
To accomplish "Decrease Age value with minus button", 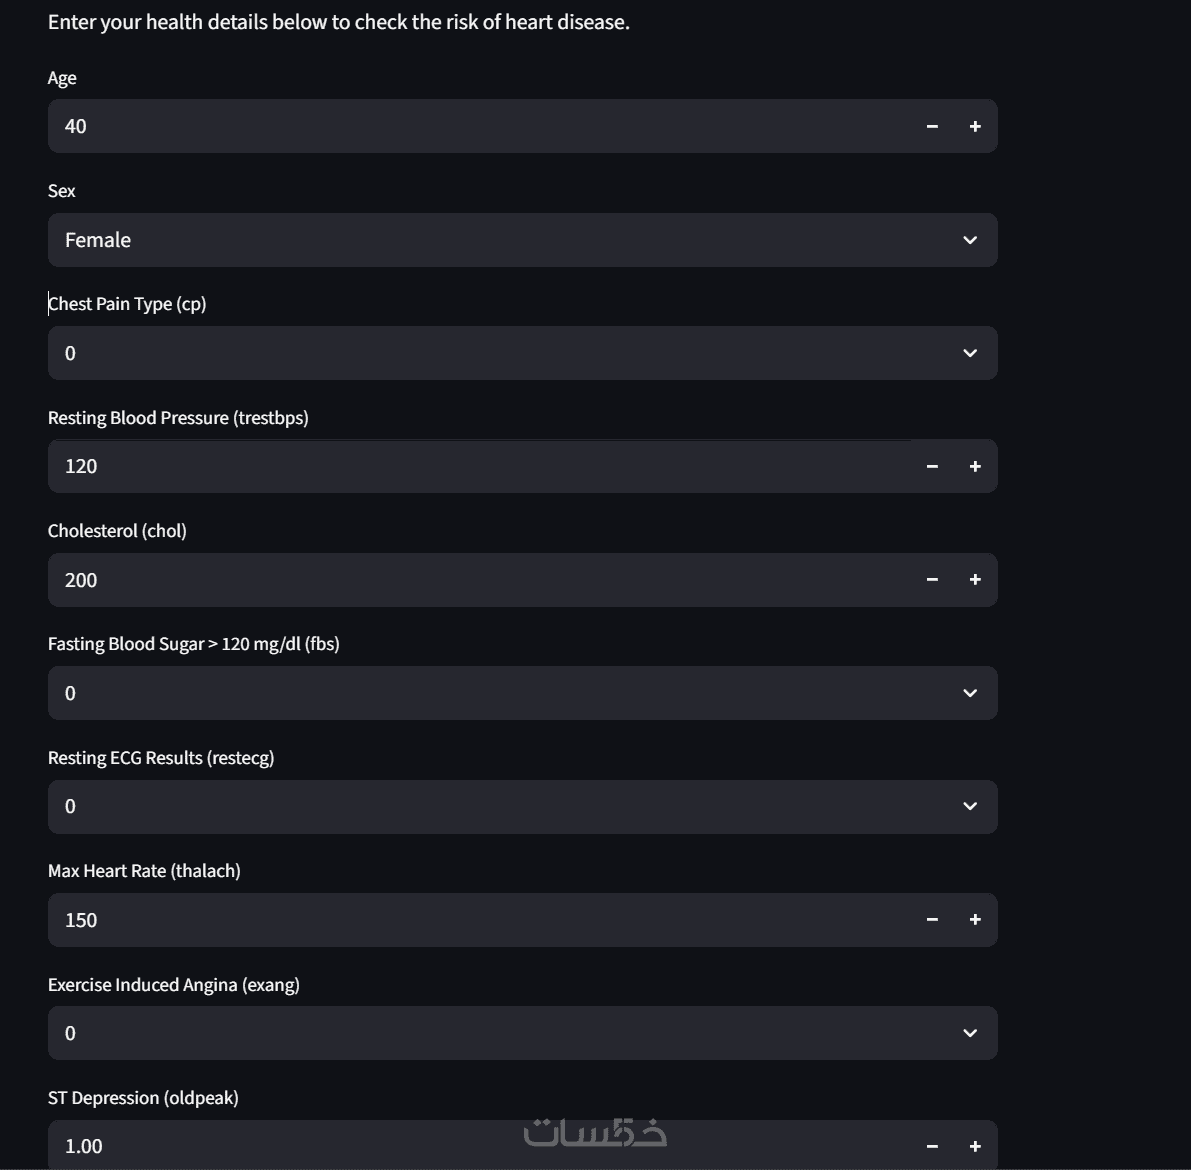I will tap(932, 126).
